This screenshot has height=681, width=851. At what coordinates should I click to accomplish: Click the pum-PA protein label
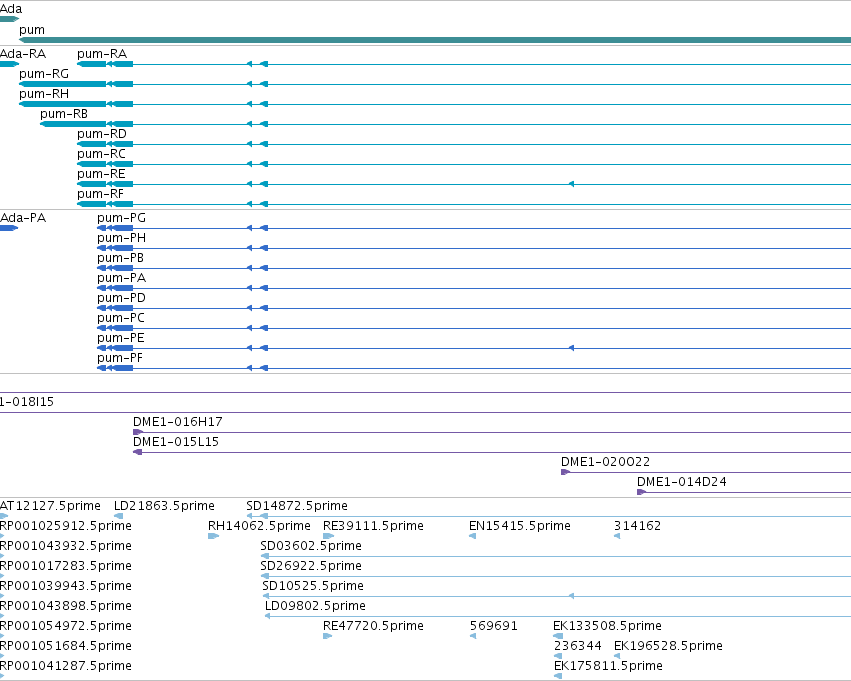[122, 278]
